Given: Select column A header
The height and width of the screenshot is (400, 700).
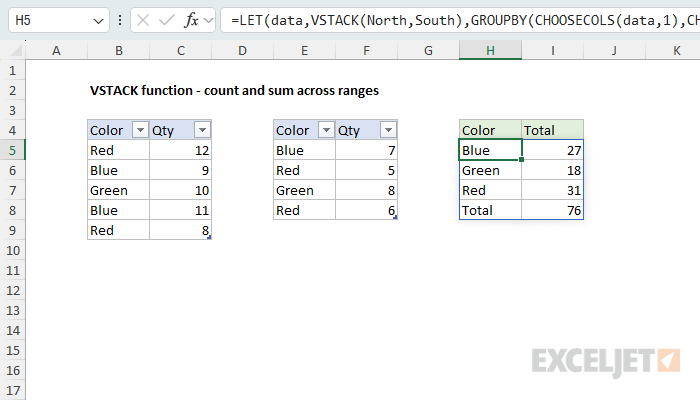Looking at the screenshot, I should 56,50.
